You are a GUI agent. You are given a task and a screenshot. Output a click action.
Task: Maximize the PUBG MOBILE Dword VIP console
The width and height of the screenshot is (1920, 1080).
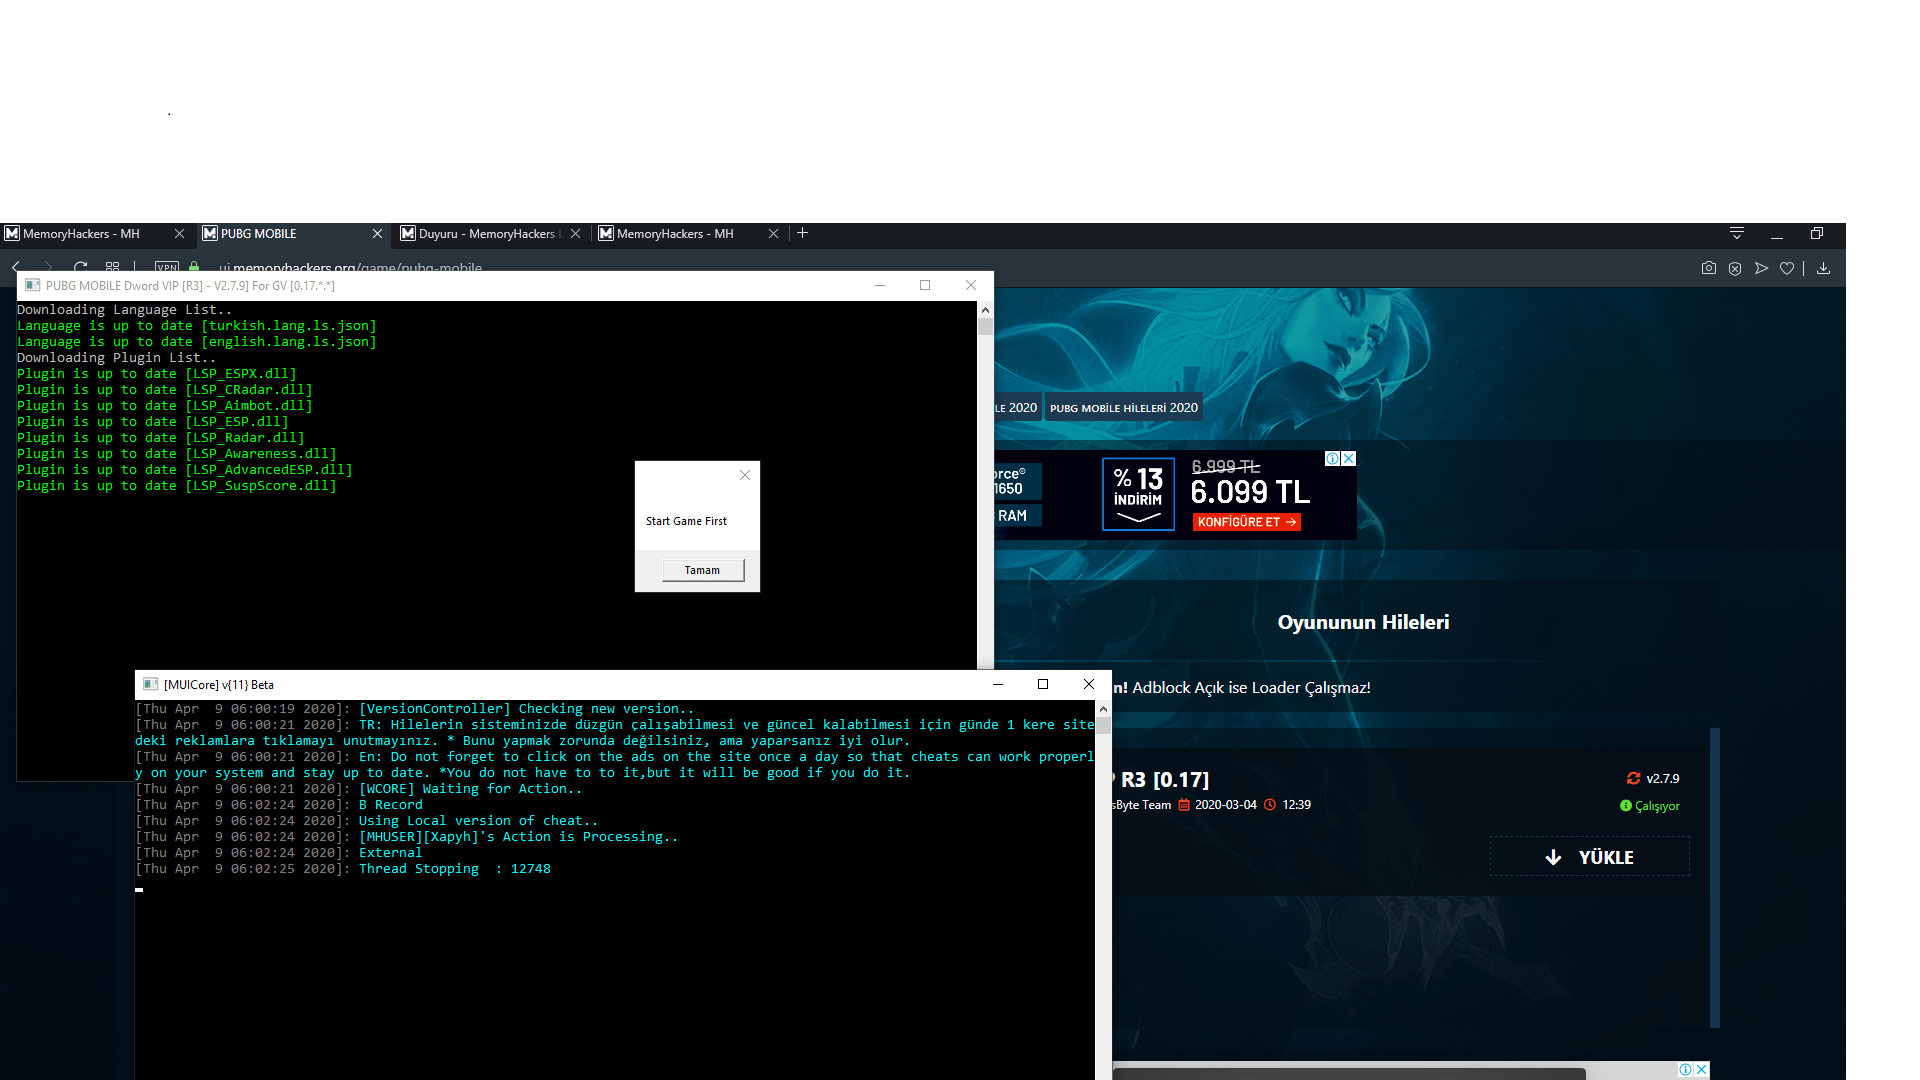point(925,285)
